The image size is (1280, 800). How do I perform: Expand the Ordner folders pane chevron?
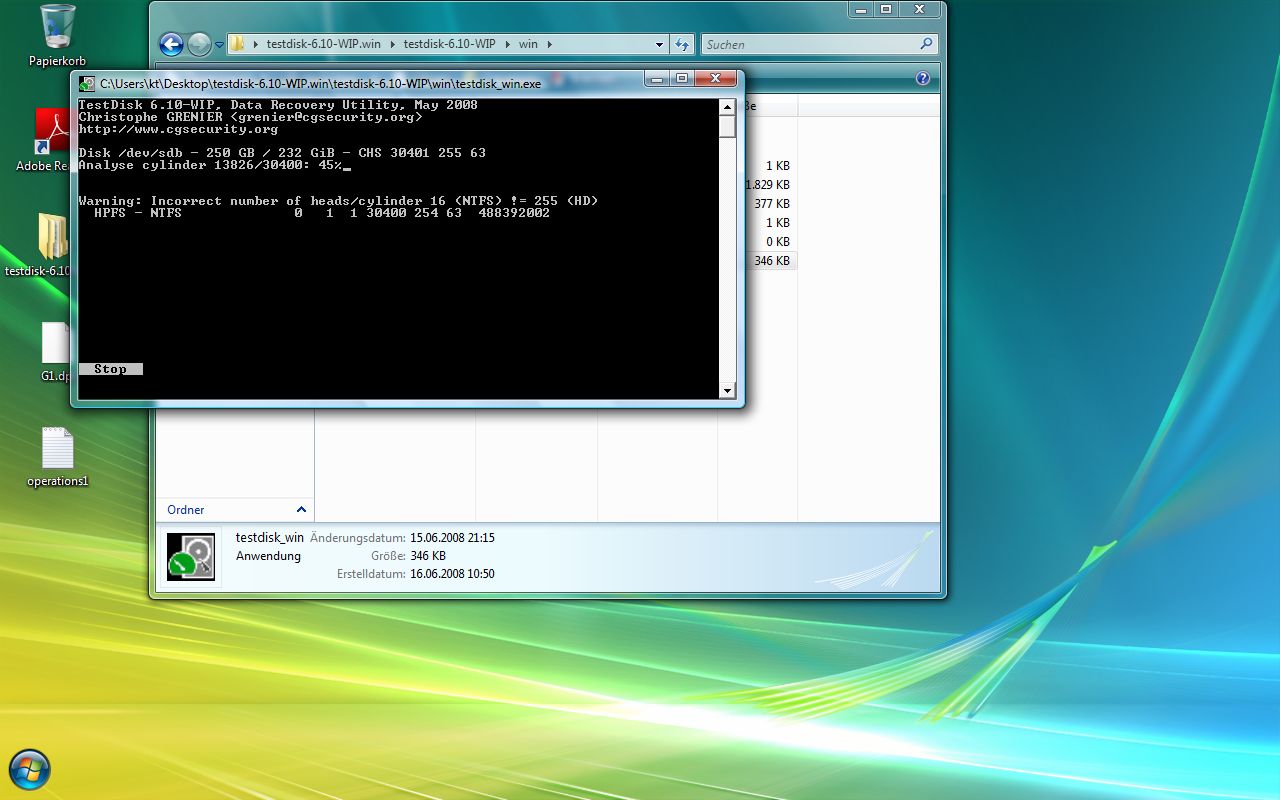pos(301,510)
